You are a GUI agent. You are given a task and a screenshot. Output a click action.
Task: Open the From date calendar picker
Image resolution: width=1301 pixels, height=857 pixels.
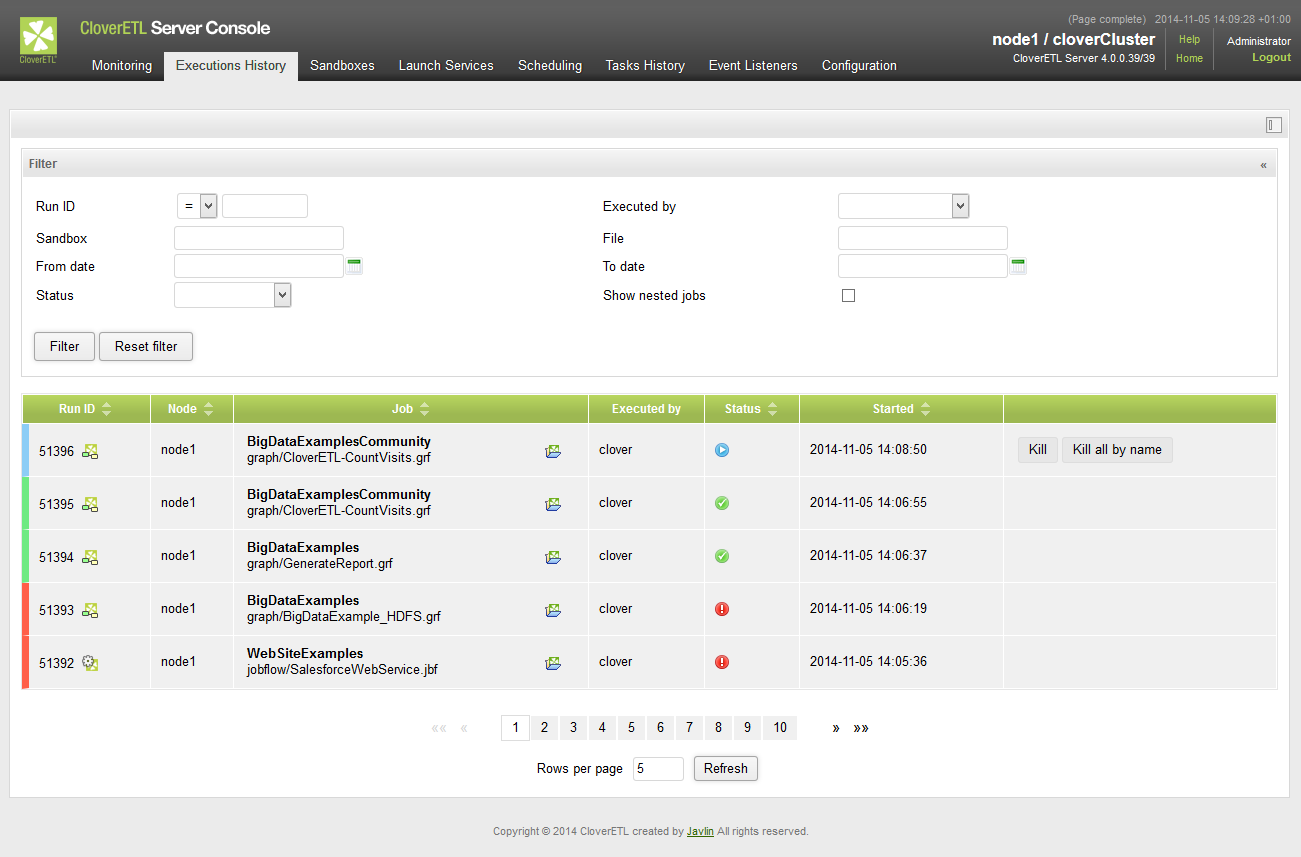(354, 266)
